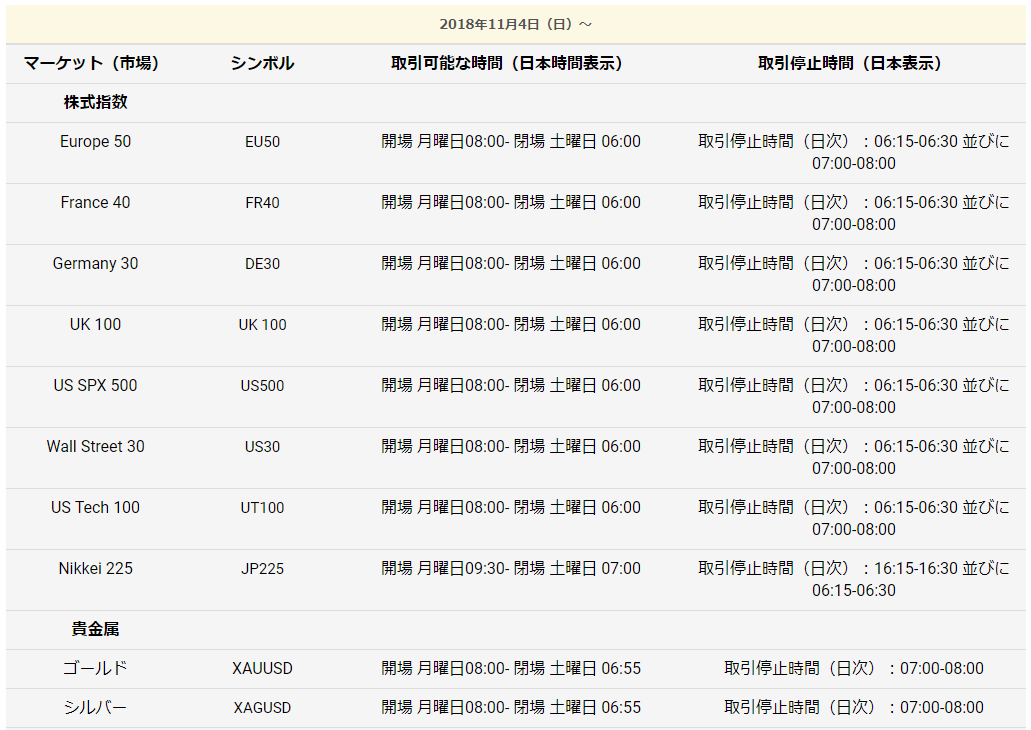Click the 2018年11月4日（日）～ date header
Image resolution: width=1031 pixels, height=730 pixels.
(x=516, y=24)
